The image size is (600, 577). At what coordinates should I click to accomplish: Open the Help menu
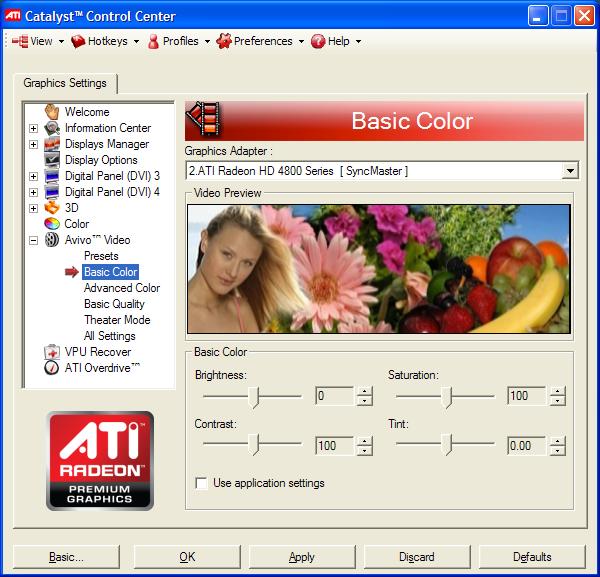[x=336, y=41]
